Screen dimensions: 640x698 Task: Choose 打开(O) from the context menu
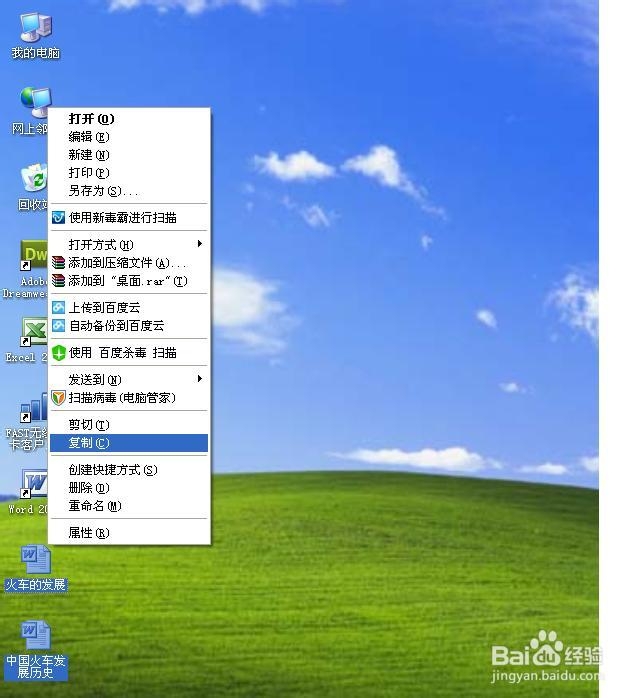129,119
